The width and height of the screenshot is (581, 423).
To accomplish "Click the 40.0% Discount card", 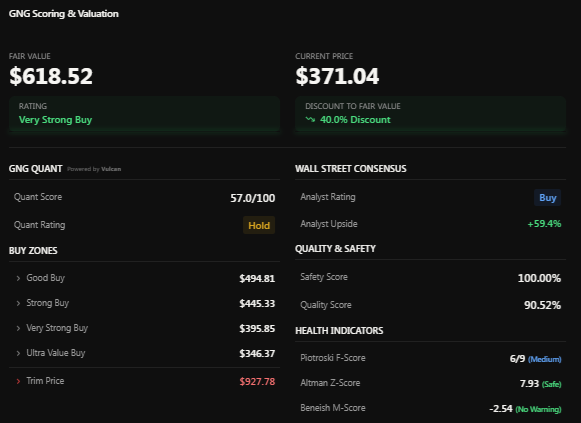I will point(431,114).
